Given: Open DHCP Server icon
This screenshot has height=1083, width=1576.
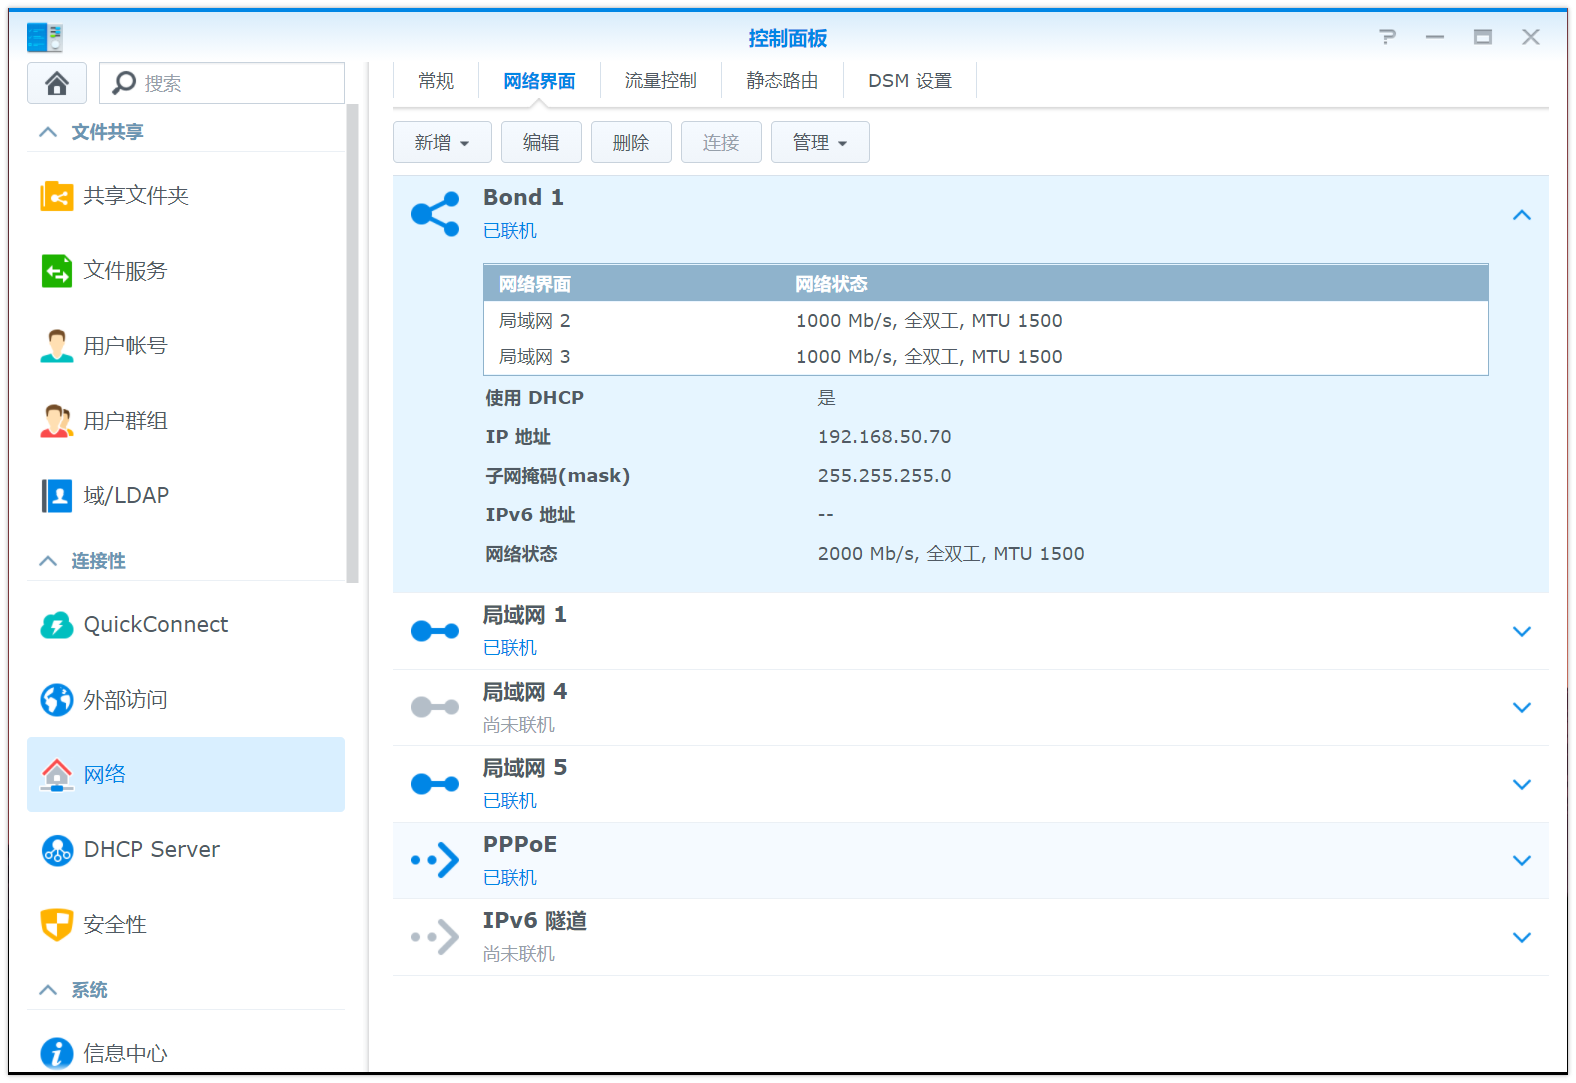Looking at the screenshot, I should (x=56, y=850).
